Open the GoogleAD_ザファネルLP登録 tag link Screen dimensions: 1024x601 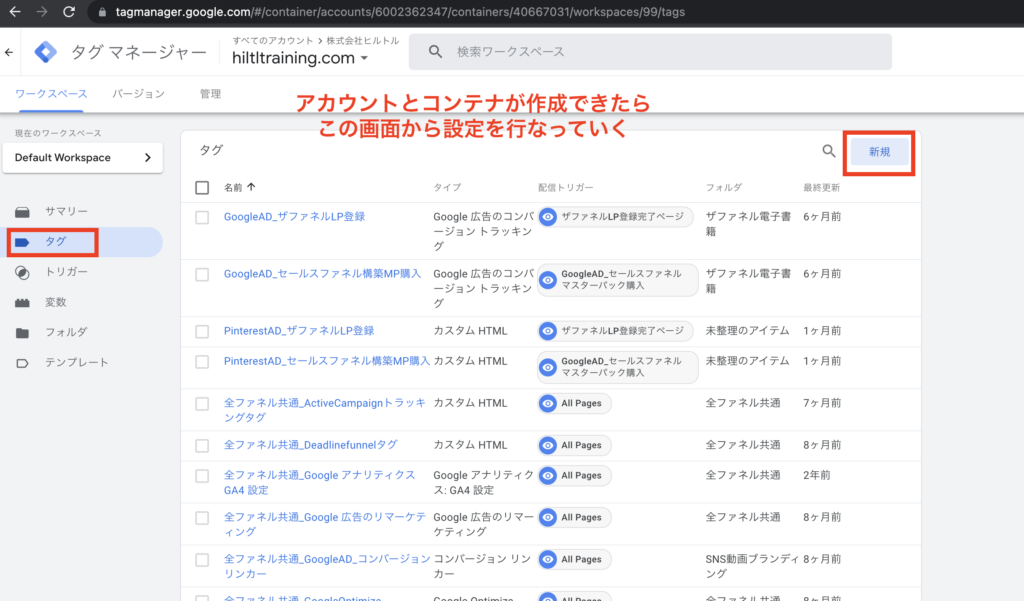point(295,217)
